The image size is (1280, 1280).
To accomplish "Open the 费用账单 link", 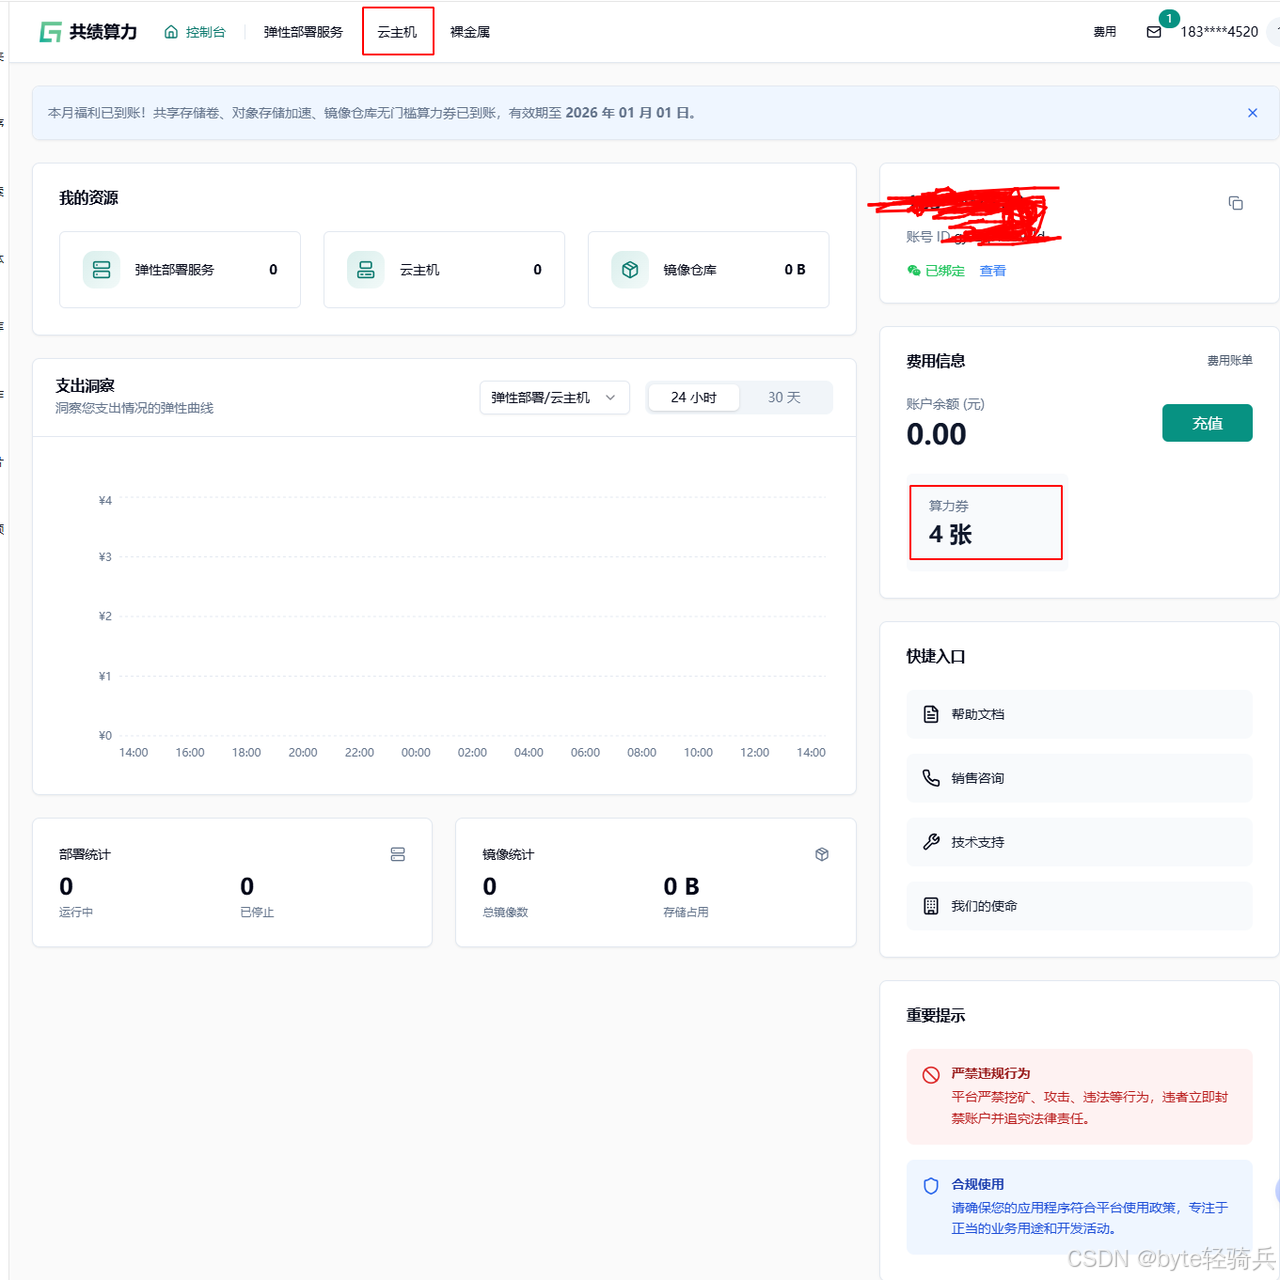I will [1229, 360].
